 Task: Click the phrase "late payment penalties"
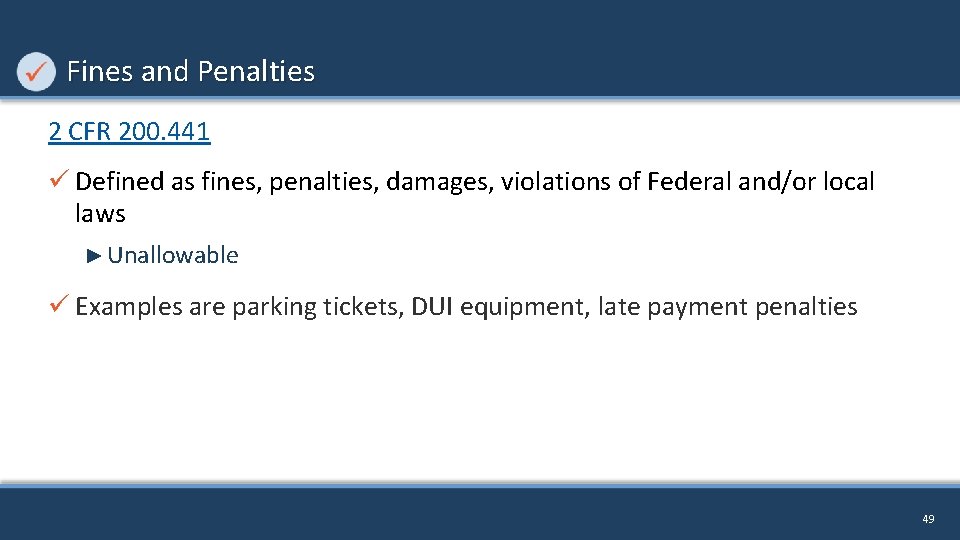(727, 307)
